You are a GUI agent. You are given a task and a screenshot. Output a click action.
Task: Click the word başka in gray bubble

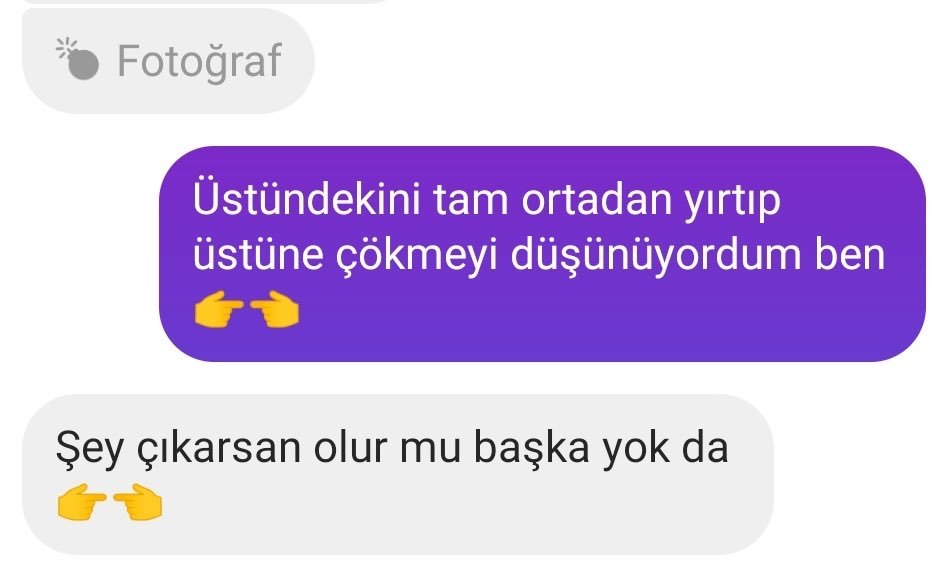point(531,448)
